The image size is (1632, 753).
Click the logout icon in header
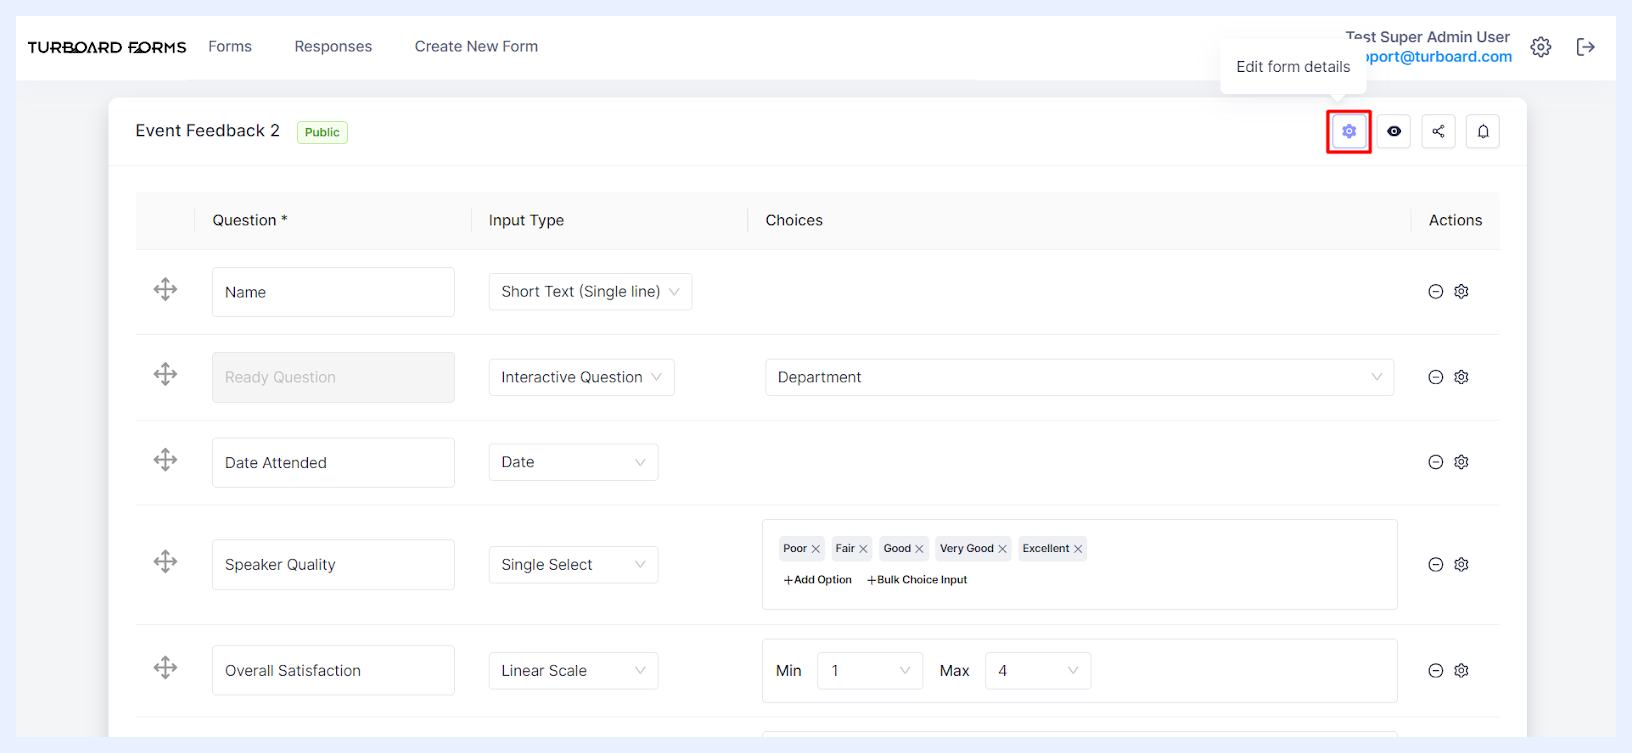1586,47
